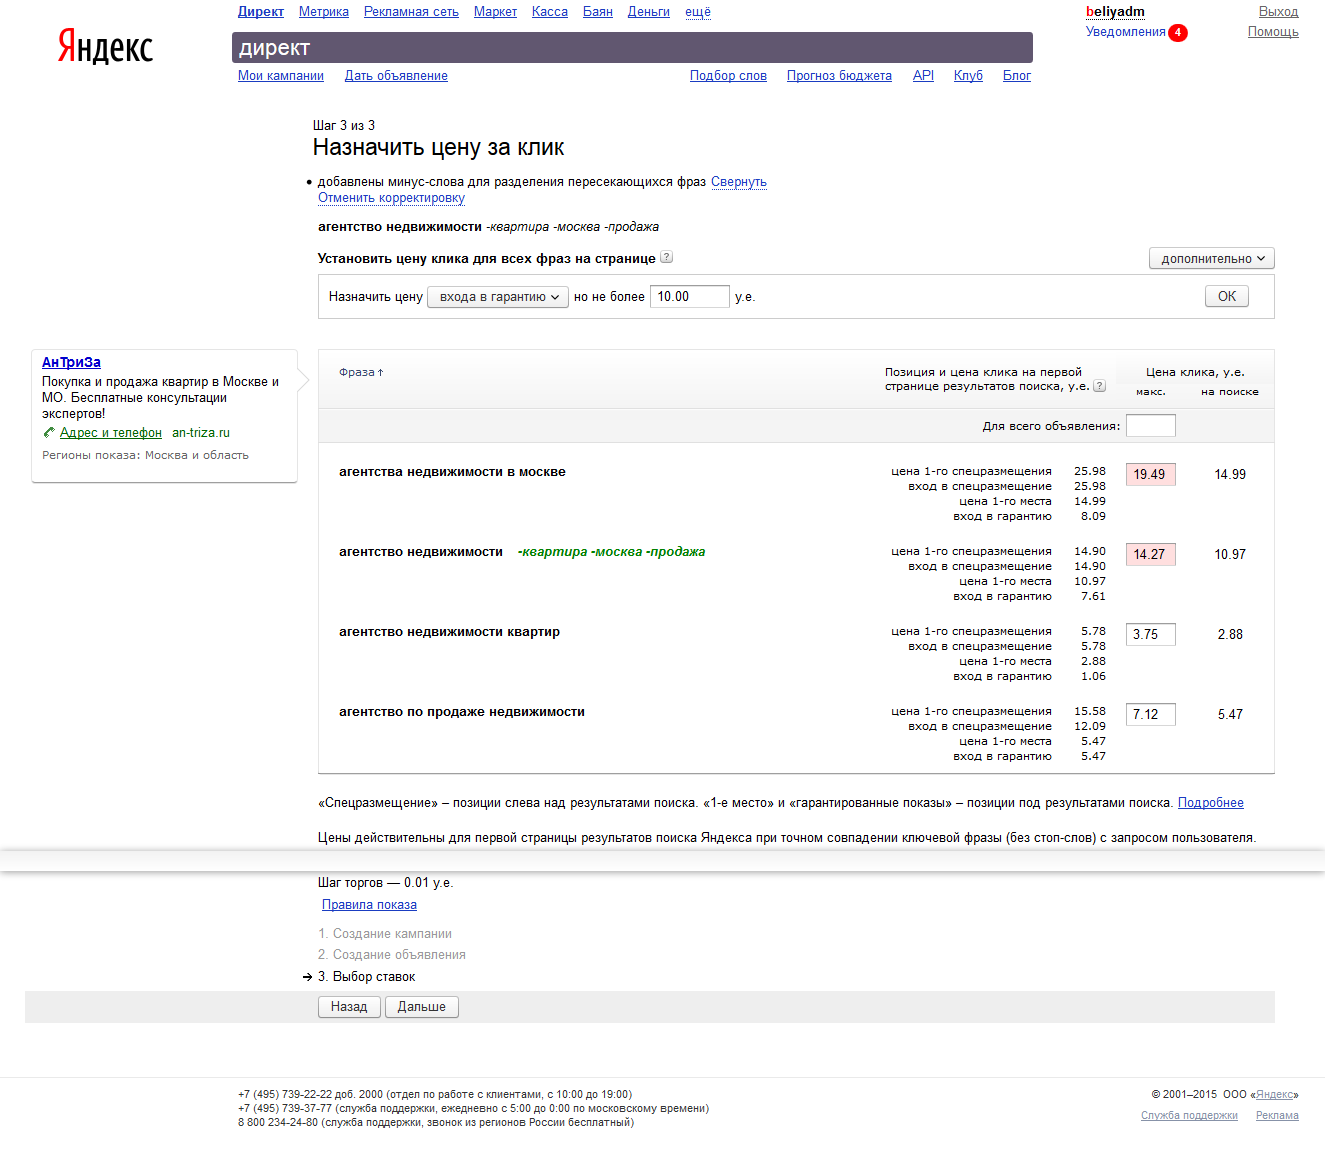
Task: Click search price value 2.88
Action: point(1230,635)
